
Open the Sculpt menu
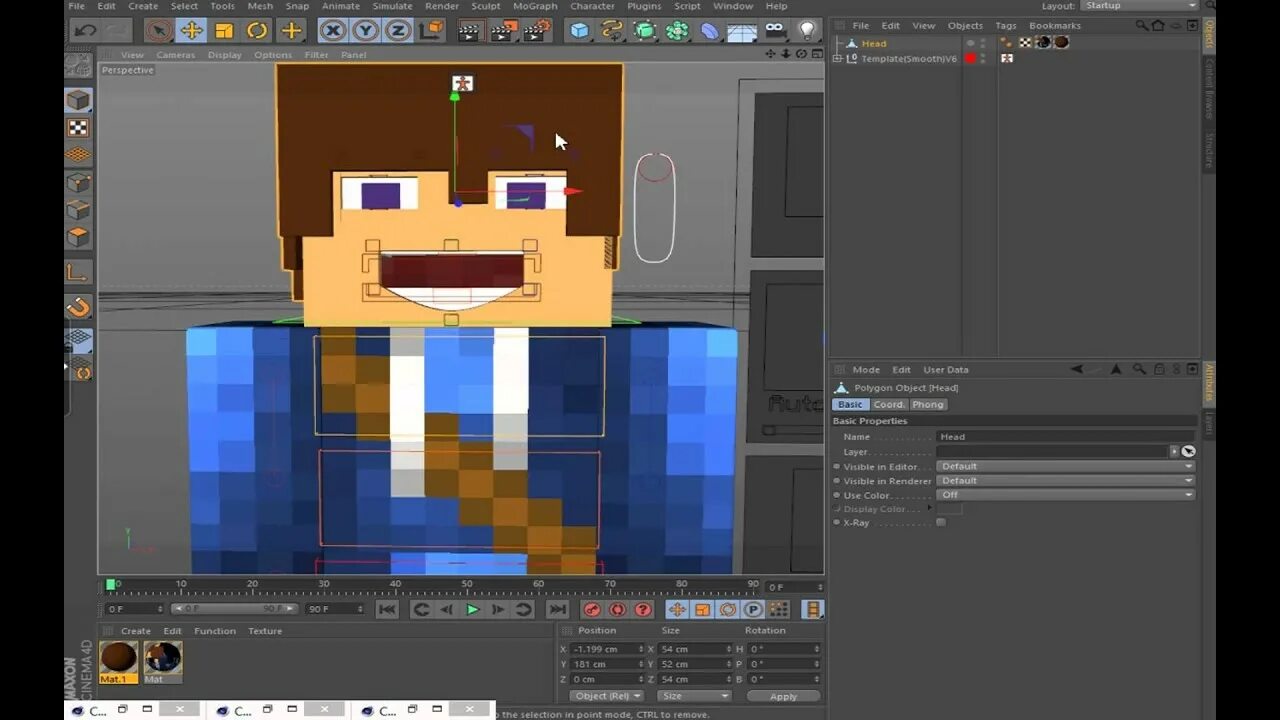coord(486,6)
